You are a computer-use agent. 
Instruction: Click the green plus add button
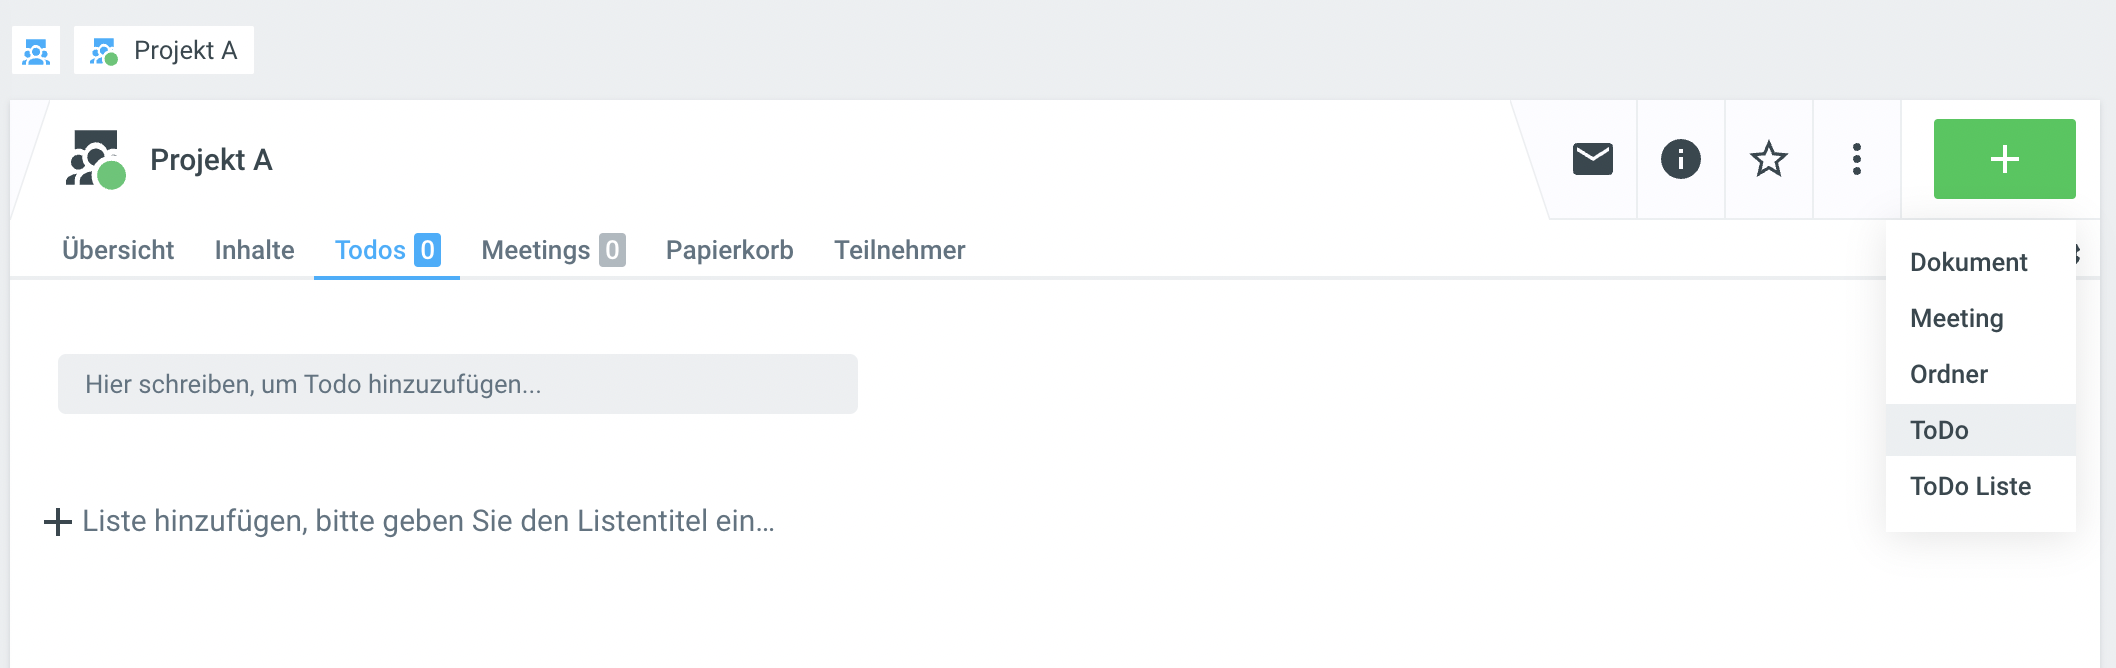pos(2004,159)
